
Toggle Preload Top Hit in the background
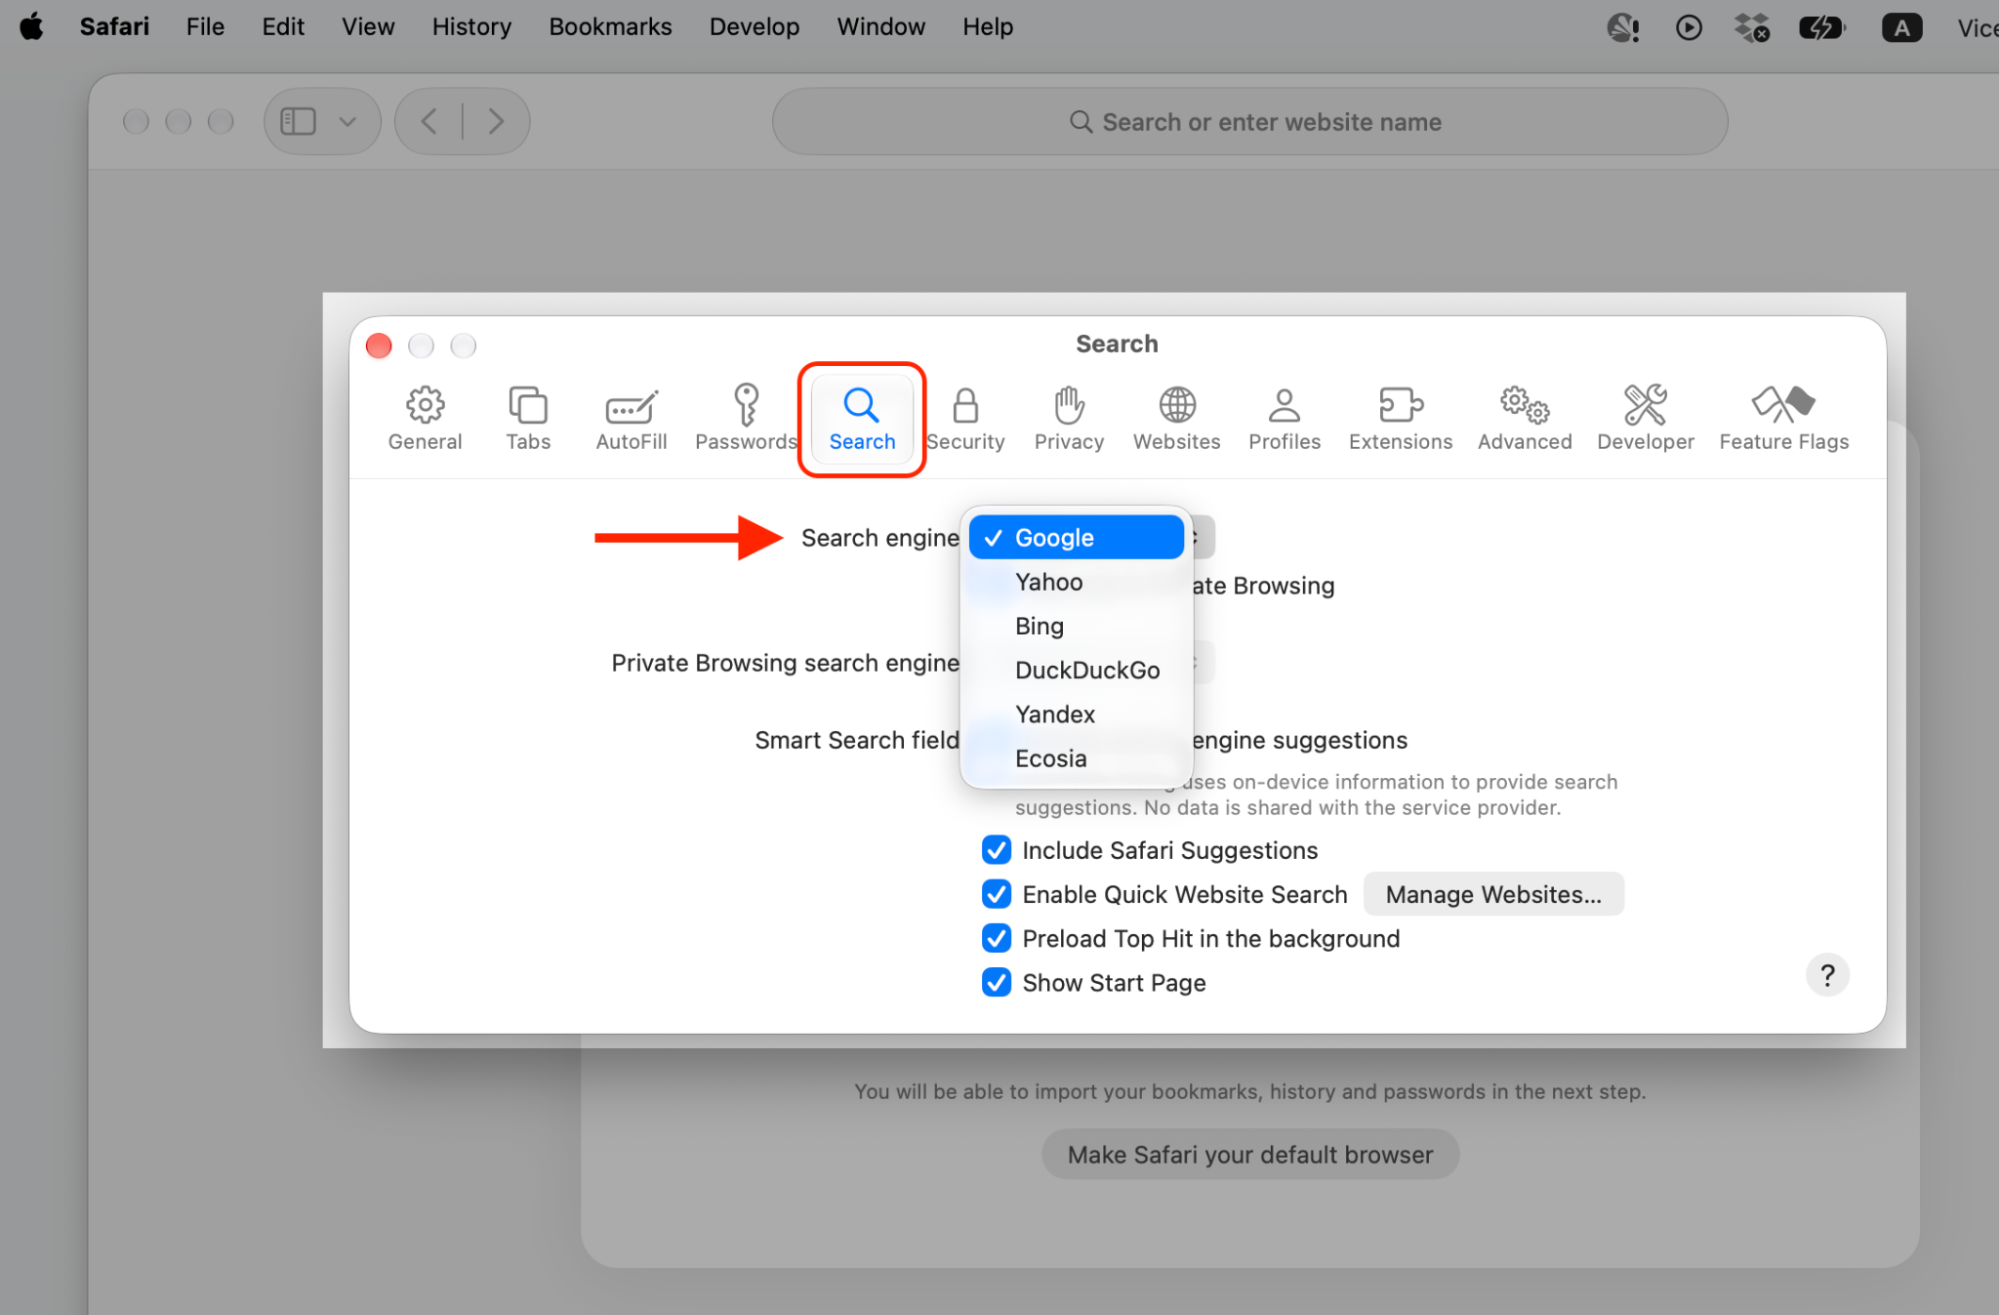[996, 938]
